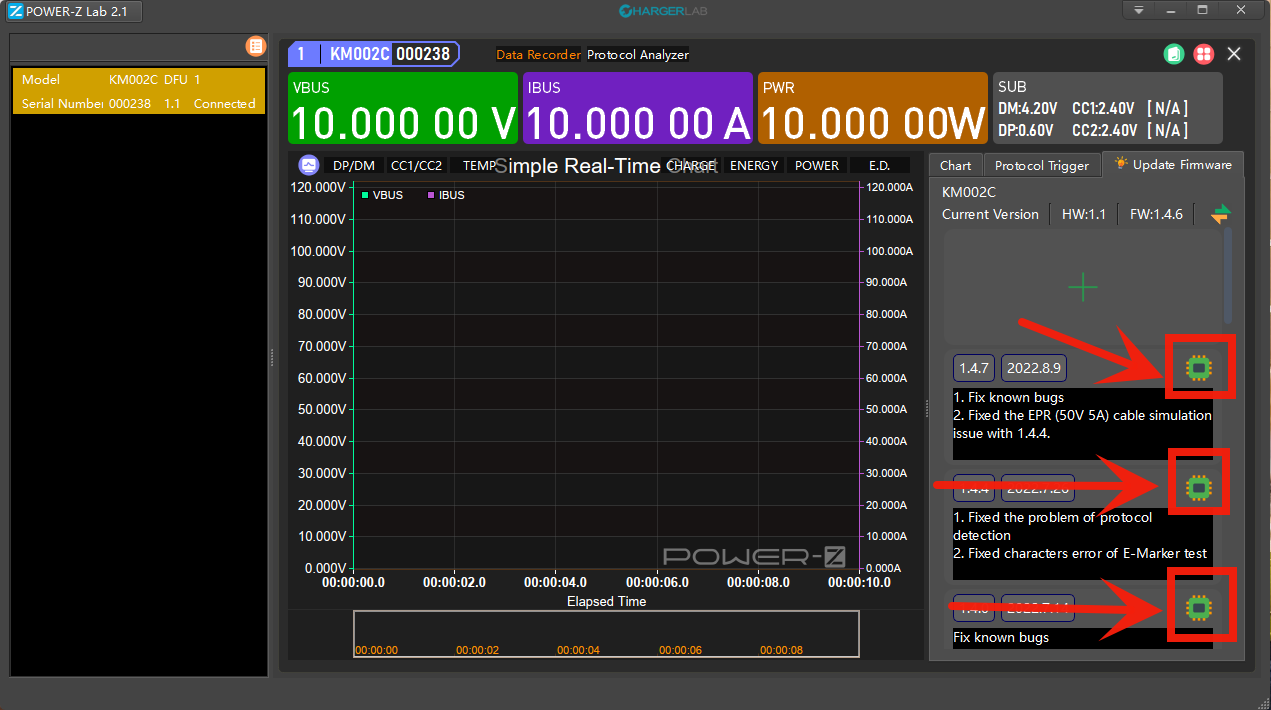The image size is (1271, 710).
Task: Click the round blue icon left of DP/DM
Action: 306,165
